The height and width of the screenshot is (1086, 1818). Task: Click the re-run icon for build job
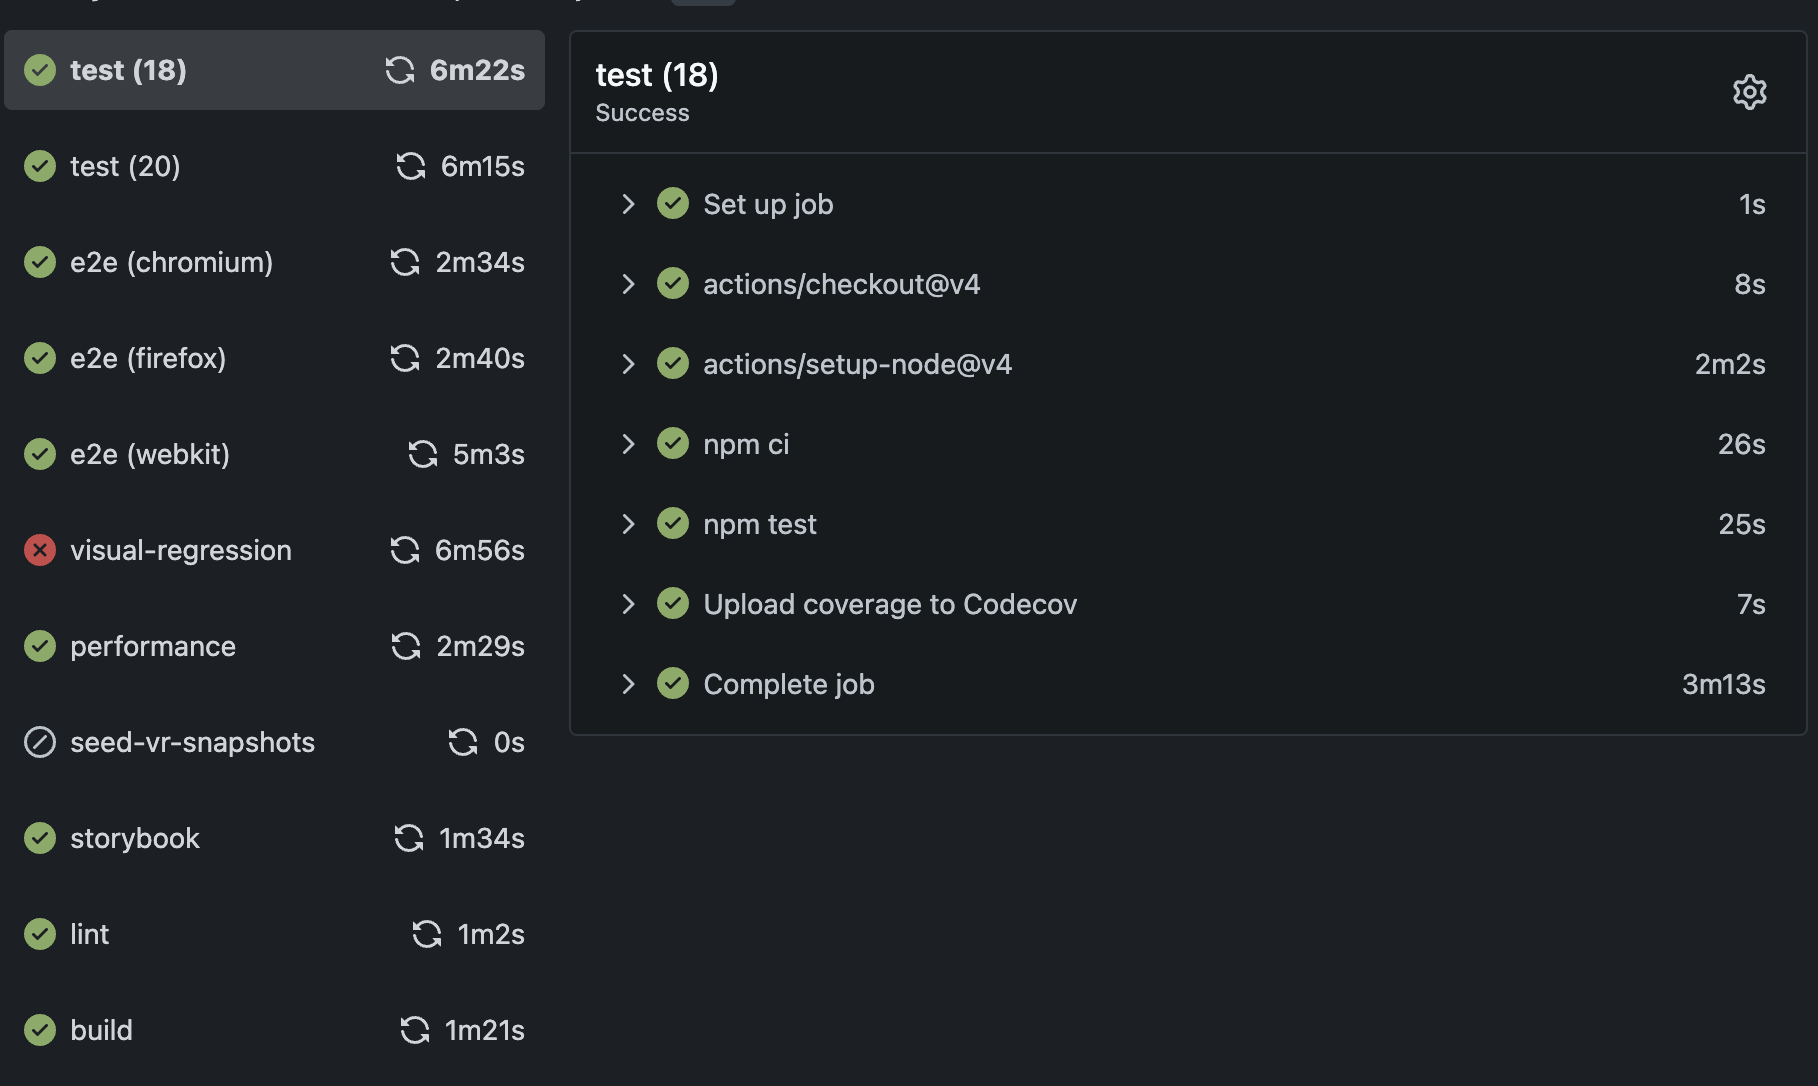pyautogui.click(x=415, y=1030)
